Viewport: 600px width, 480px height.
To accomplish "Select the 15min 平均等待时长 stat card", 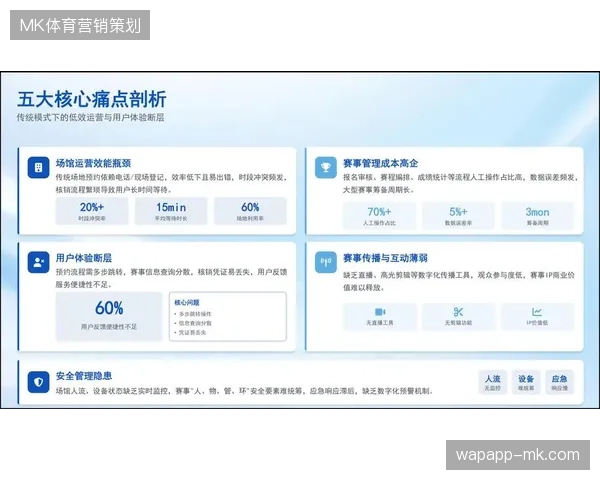I will (x=171, y=211).
